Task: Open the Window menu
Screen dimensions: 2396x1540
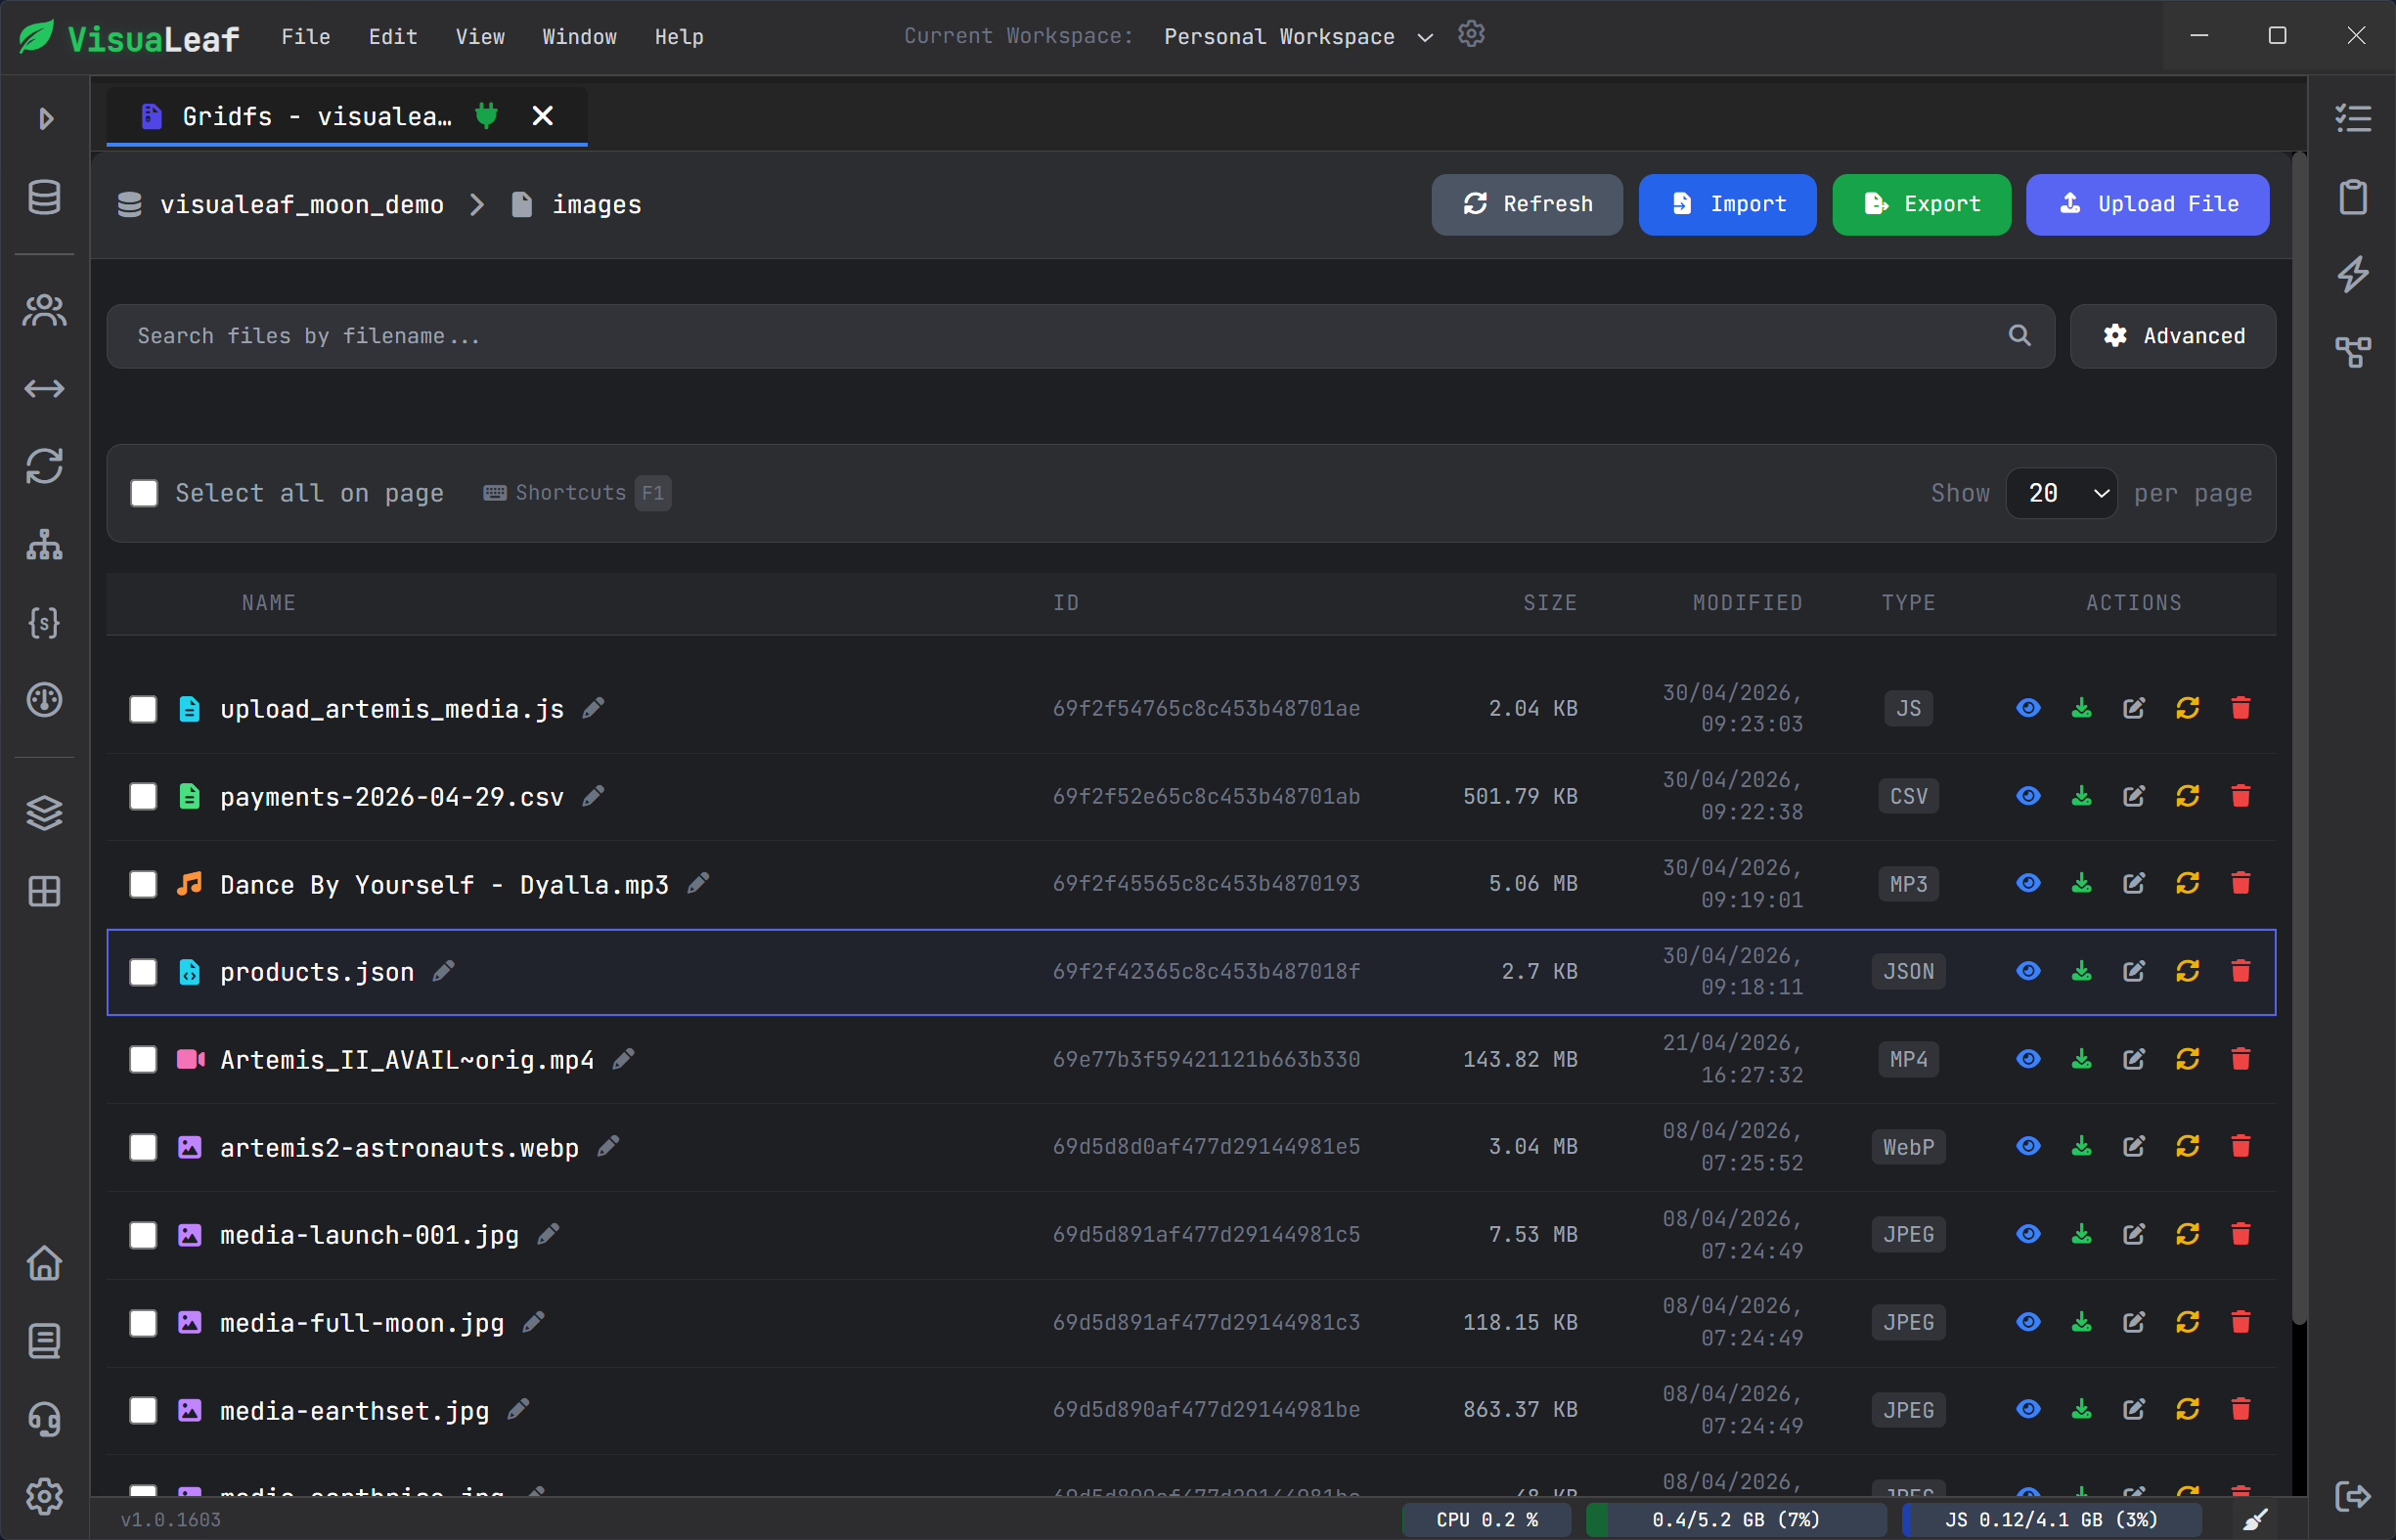Action: tap(579, 37)
